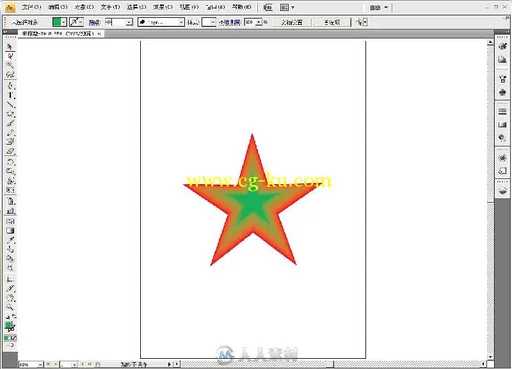Image resolution: width=512 pixels, height=369 pixels.
Task: Open the Transparency panel icon
Action: coord(502,137)
